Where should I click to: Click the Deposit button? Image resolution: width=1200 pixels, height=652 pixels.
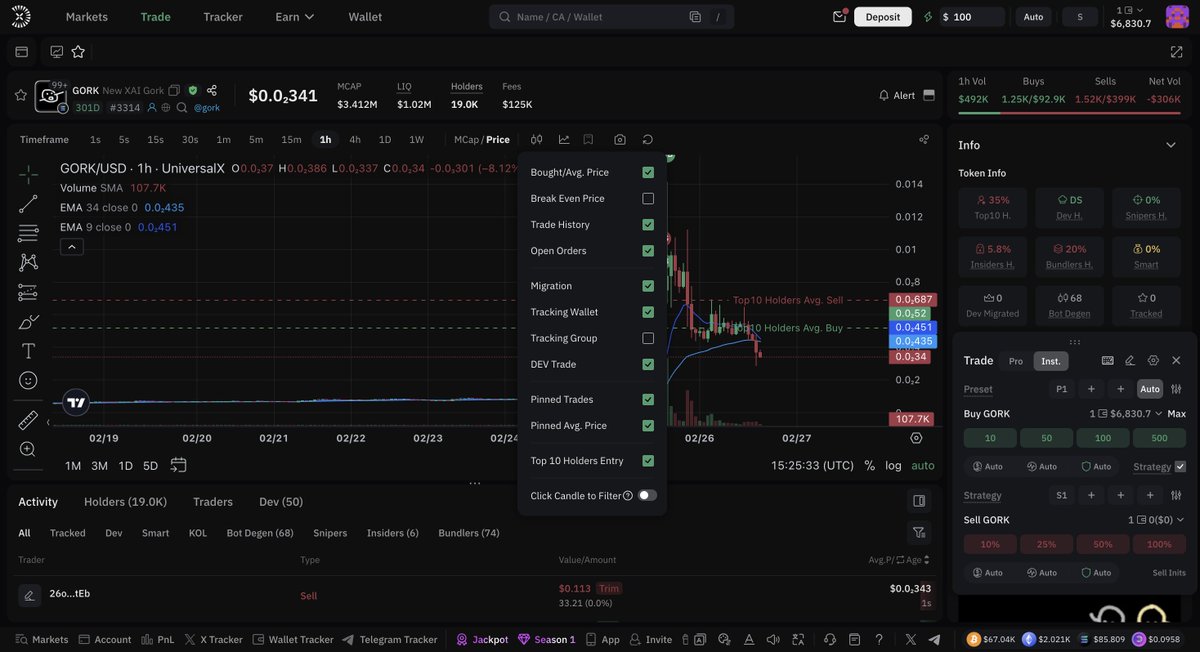(883, 16)
